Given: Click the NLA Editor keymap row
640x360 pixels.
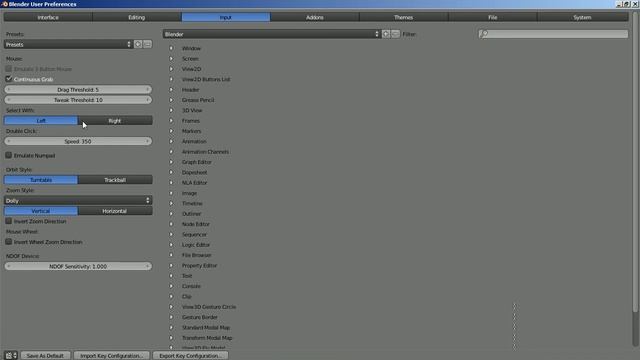Looking at the screenshot, I should pos(194,183).
